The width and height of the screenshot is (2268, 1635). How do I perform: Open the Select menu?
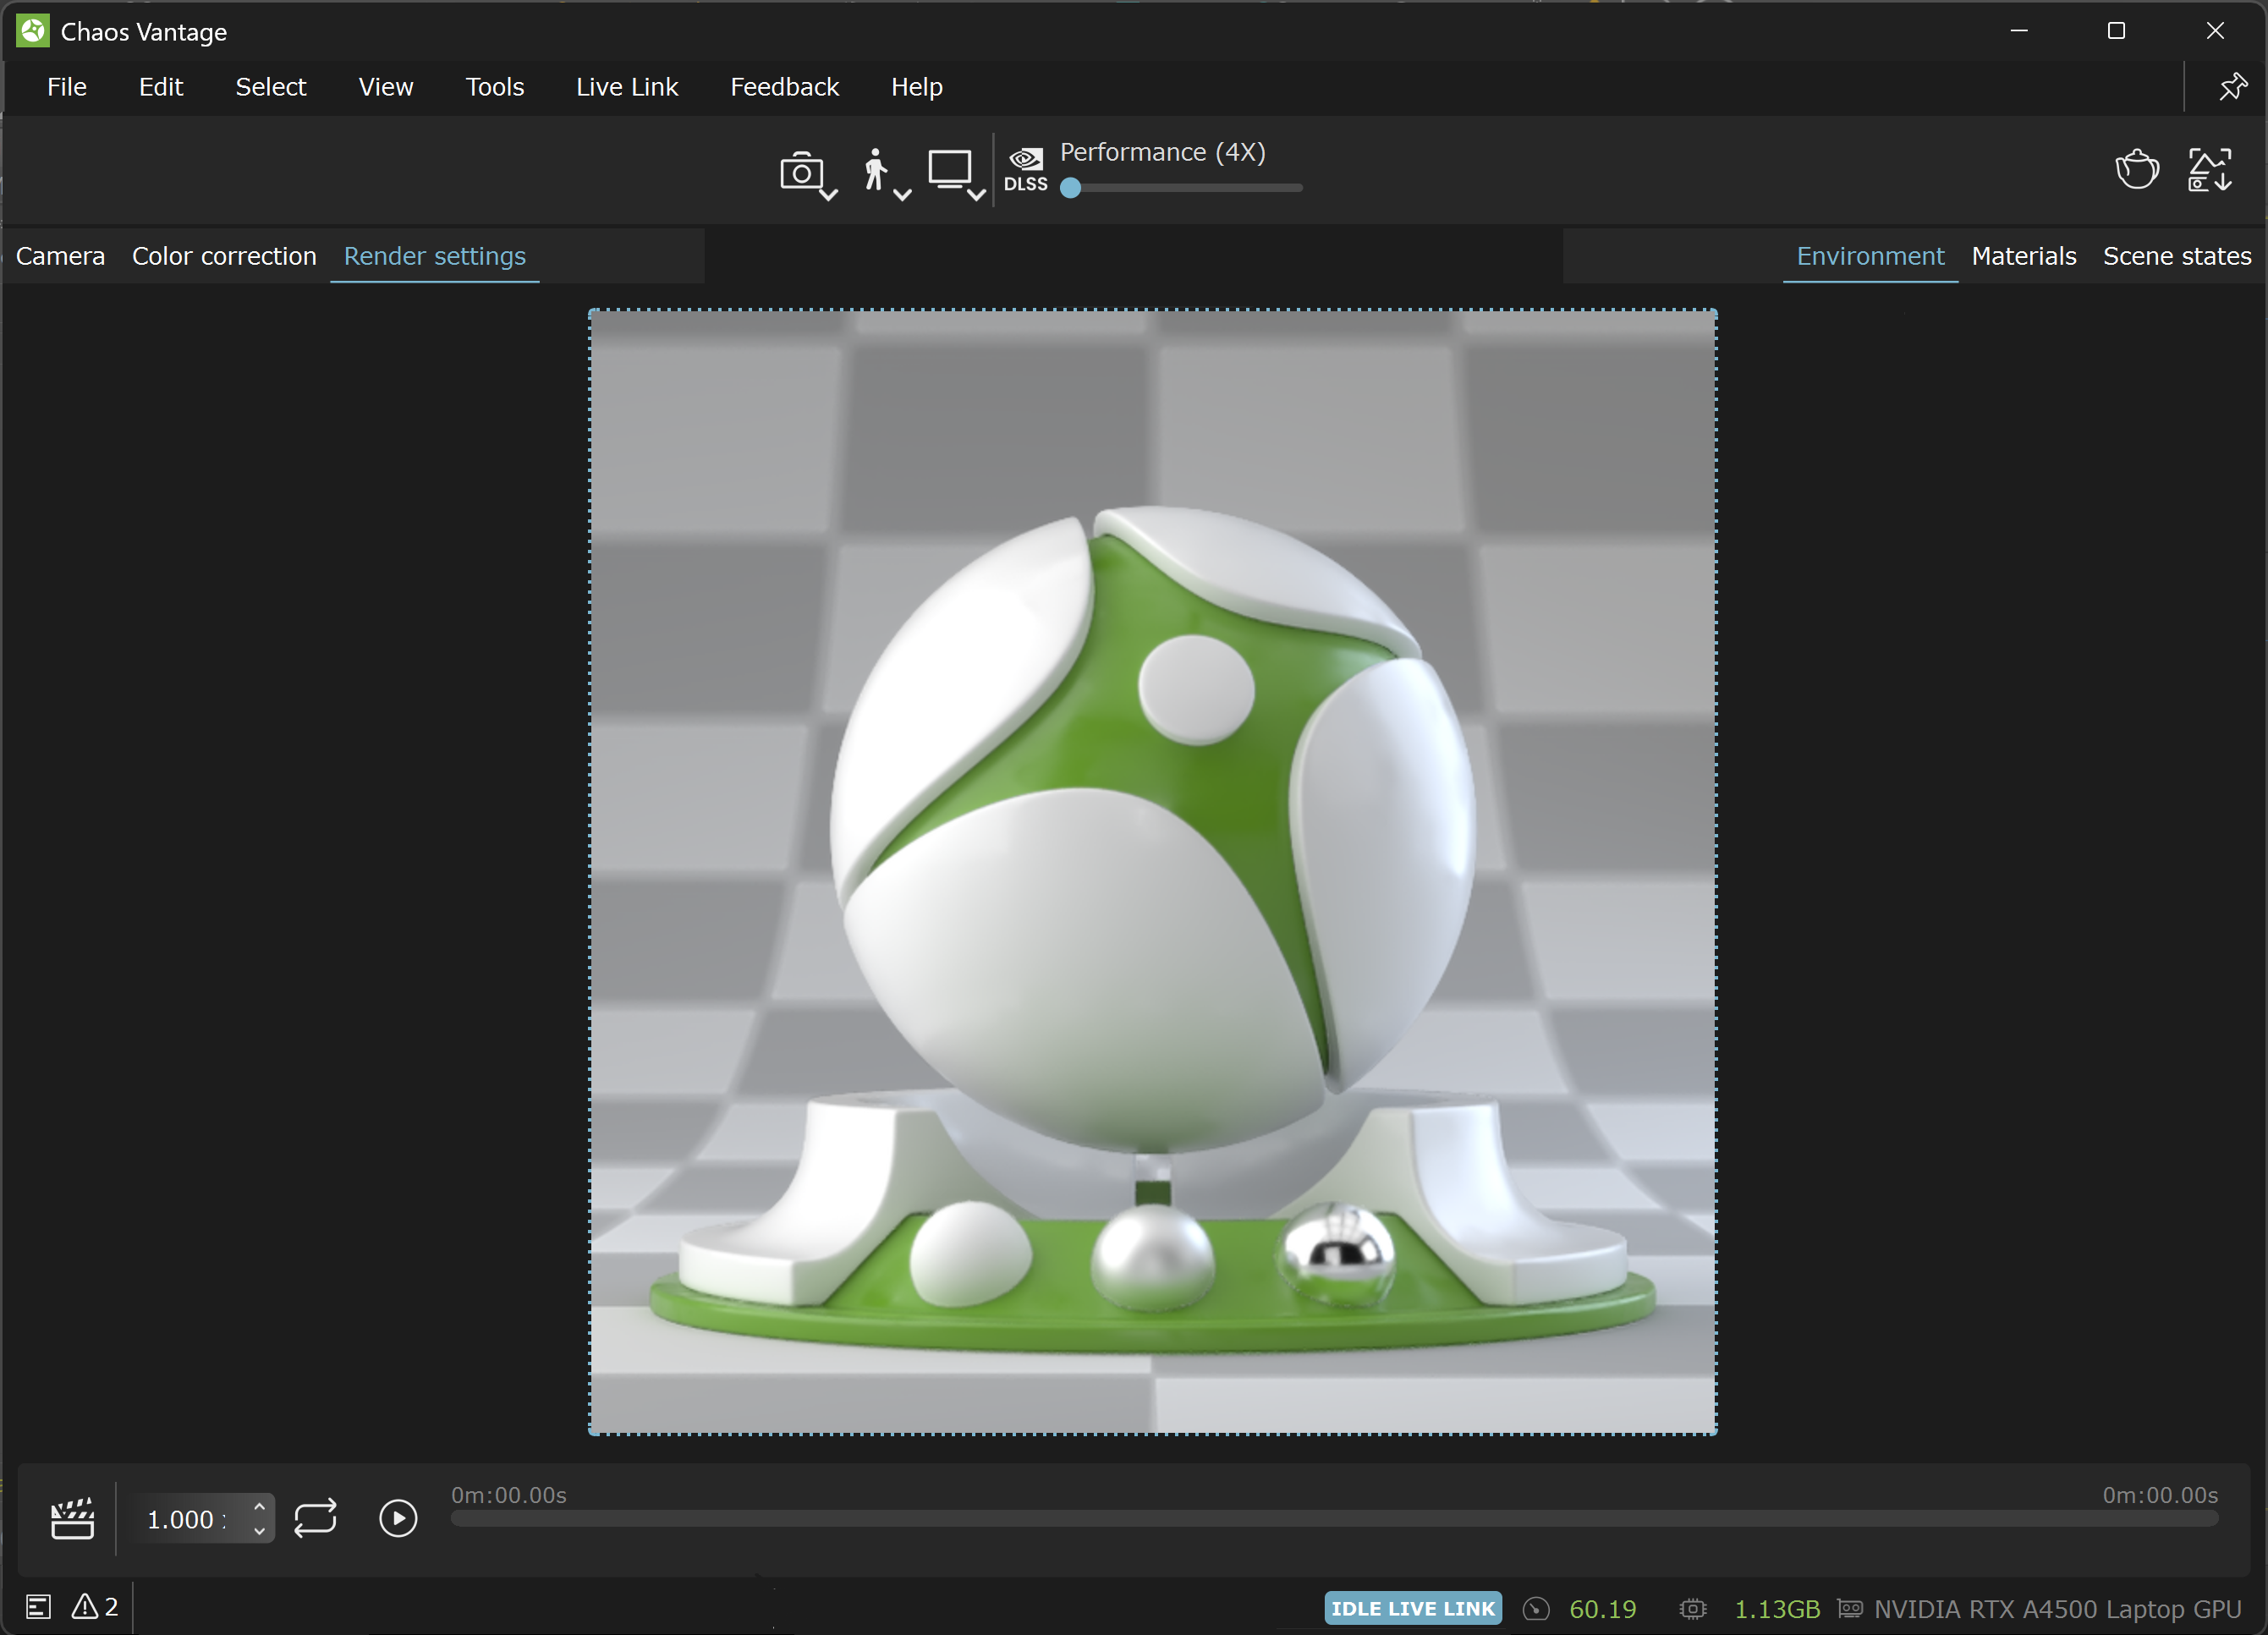[x=271, y=87]
